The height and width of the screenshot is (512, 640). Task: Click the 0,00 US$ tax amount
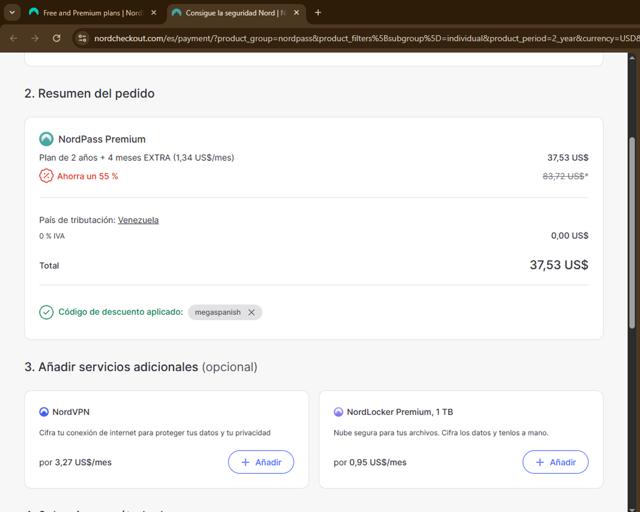pos(569,236)
